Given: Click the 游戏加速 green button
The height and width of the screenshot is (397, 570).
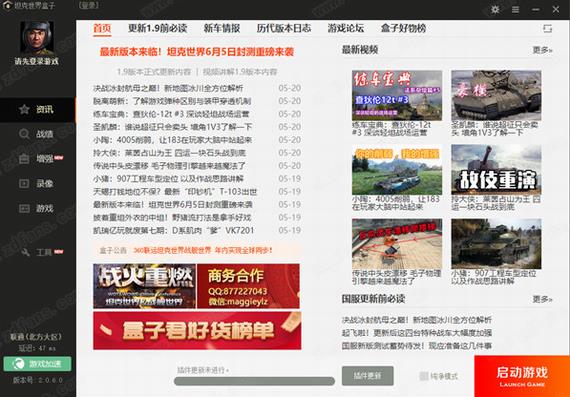Looking at the screenshot, I should (37, 364).
